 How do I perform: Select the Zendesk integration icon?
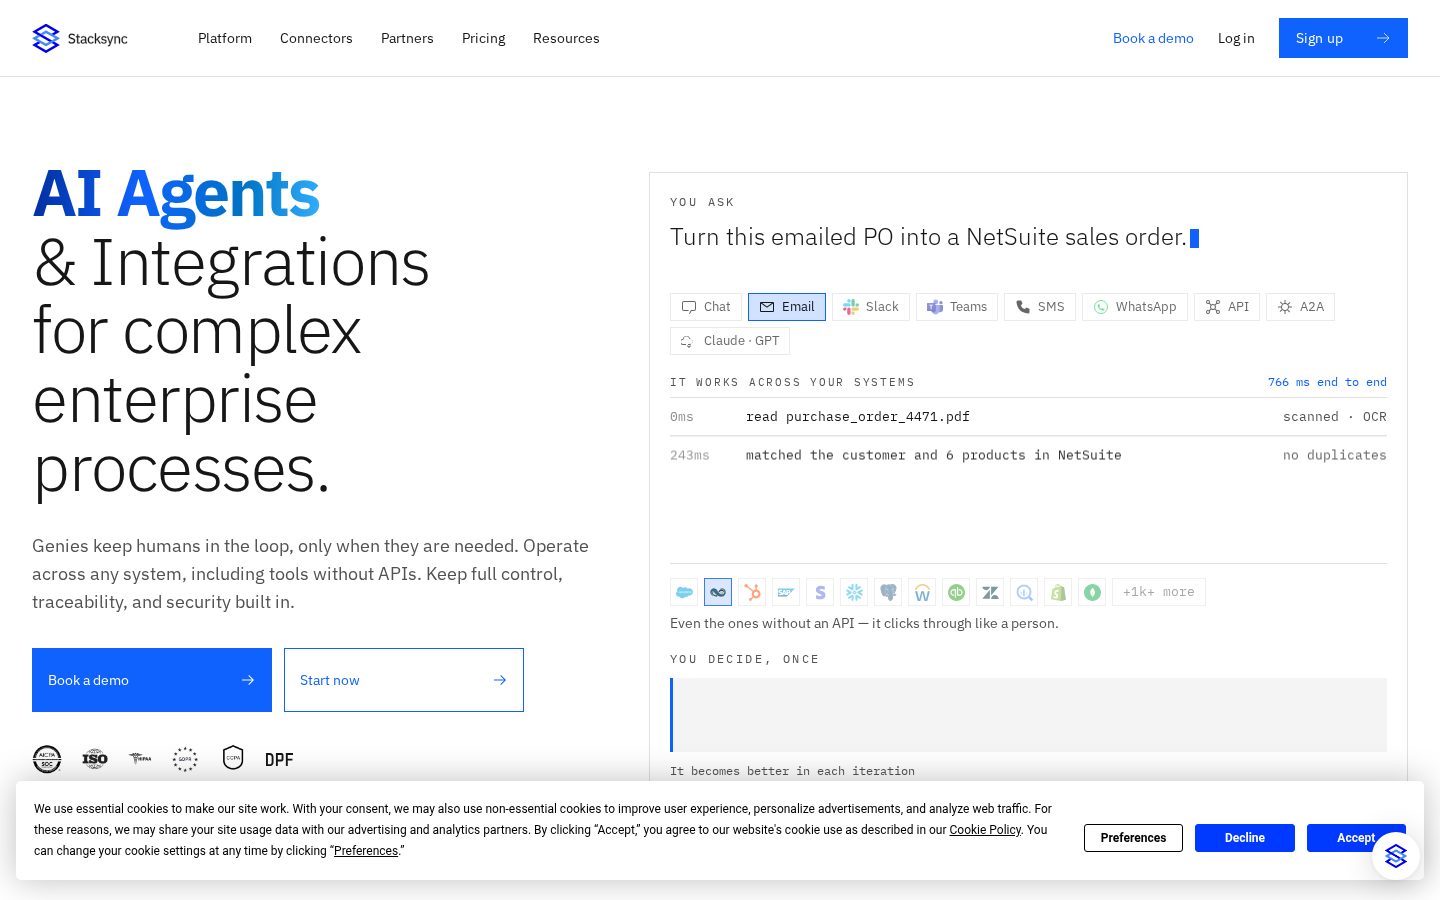click(x=990, y=592)
